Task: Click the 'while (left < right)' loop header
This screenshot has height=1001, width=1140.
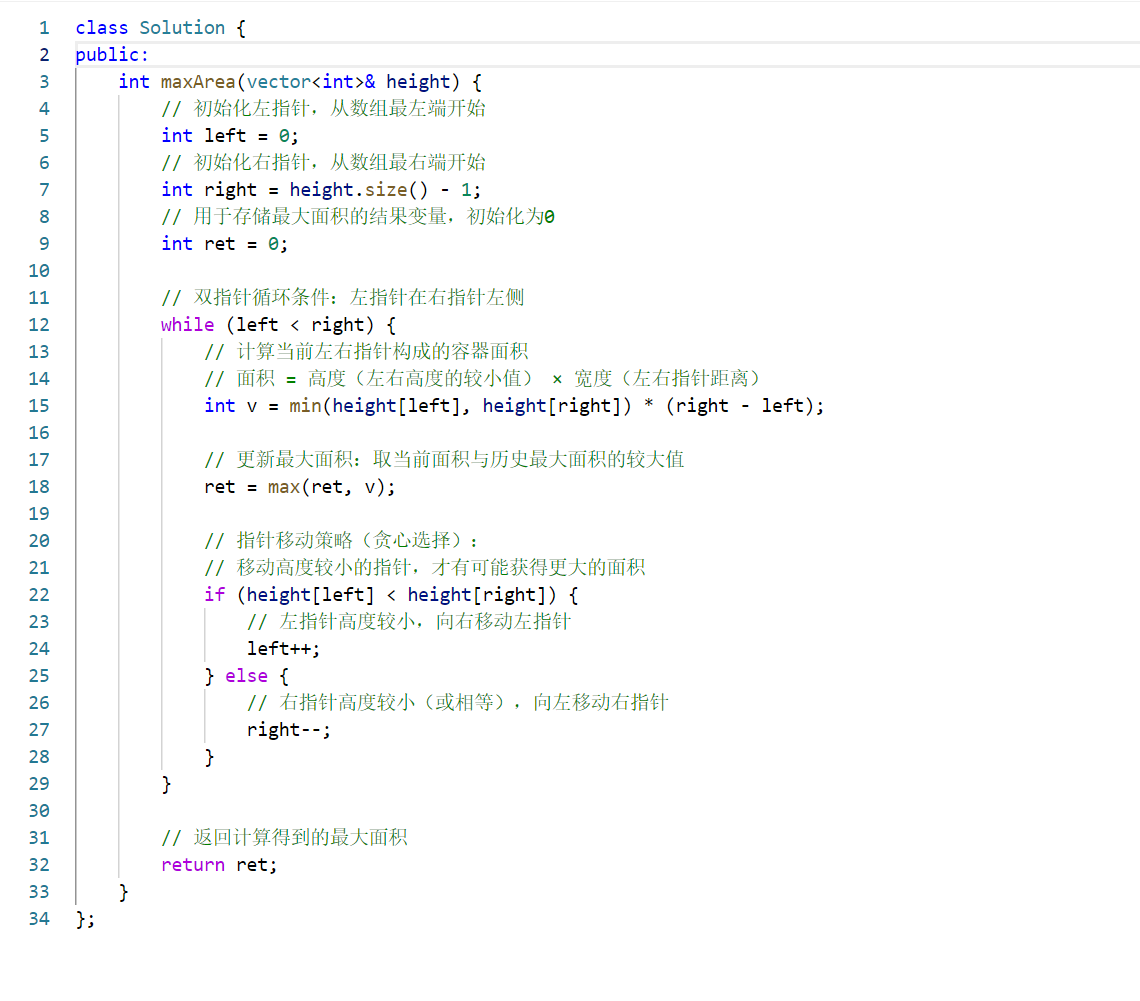Action: (x=278, y=325)
